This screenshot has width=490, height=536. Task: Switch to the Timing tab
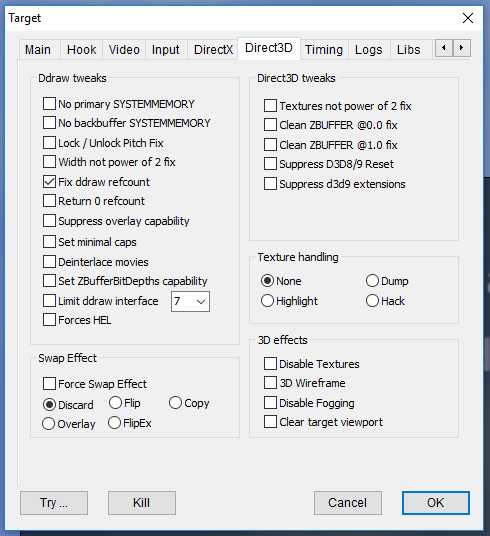[324, 50]
